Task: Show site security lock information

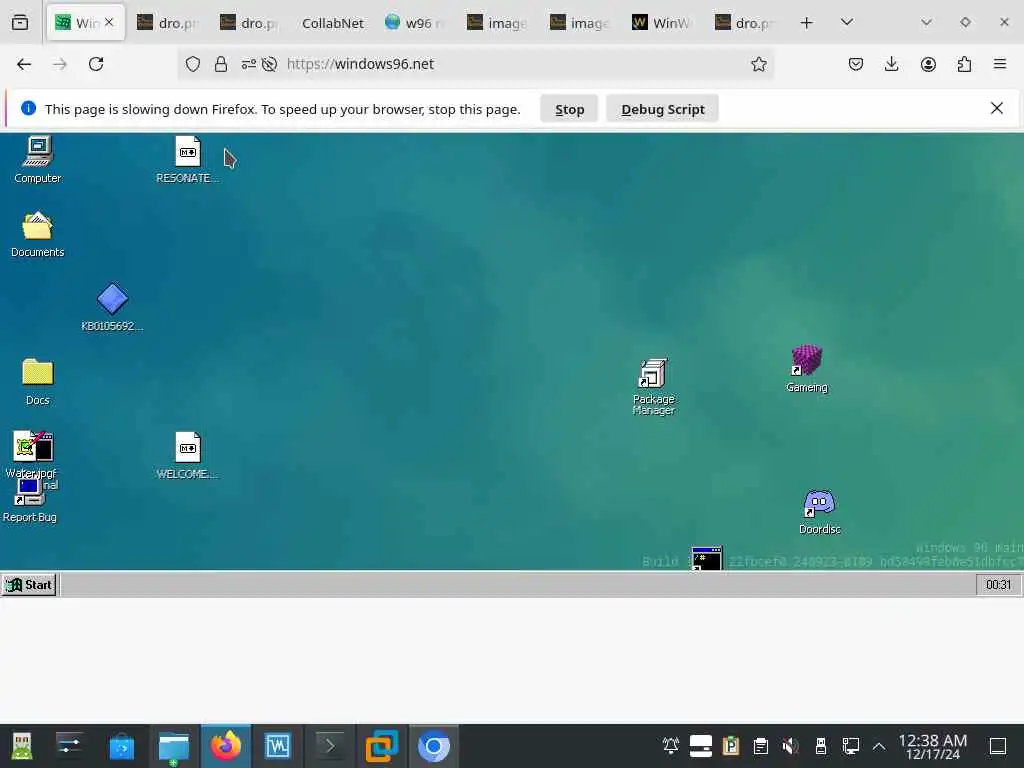Action: (221, 64)
